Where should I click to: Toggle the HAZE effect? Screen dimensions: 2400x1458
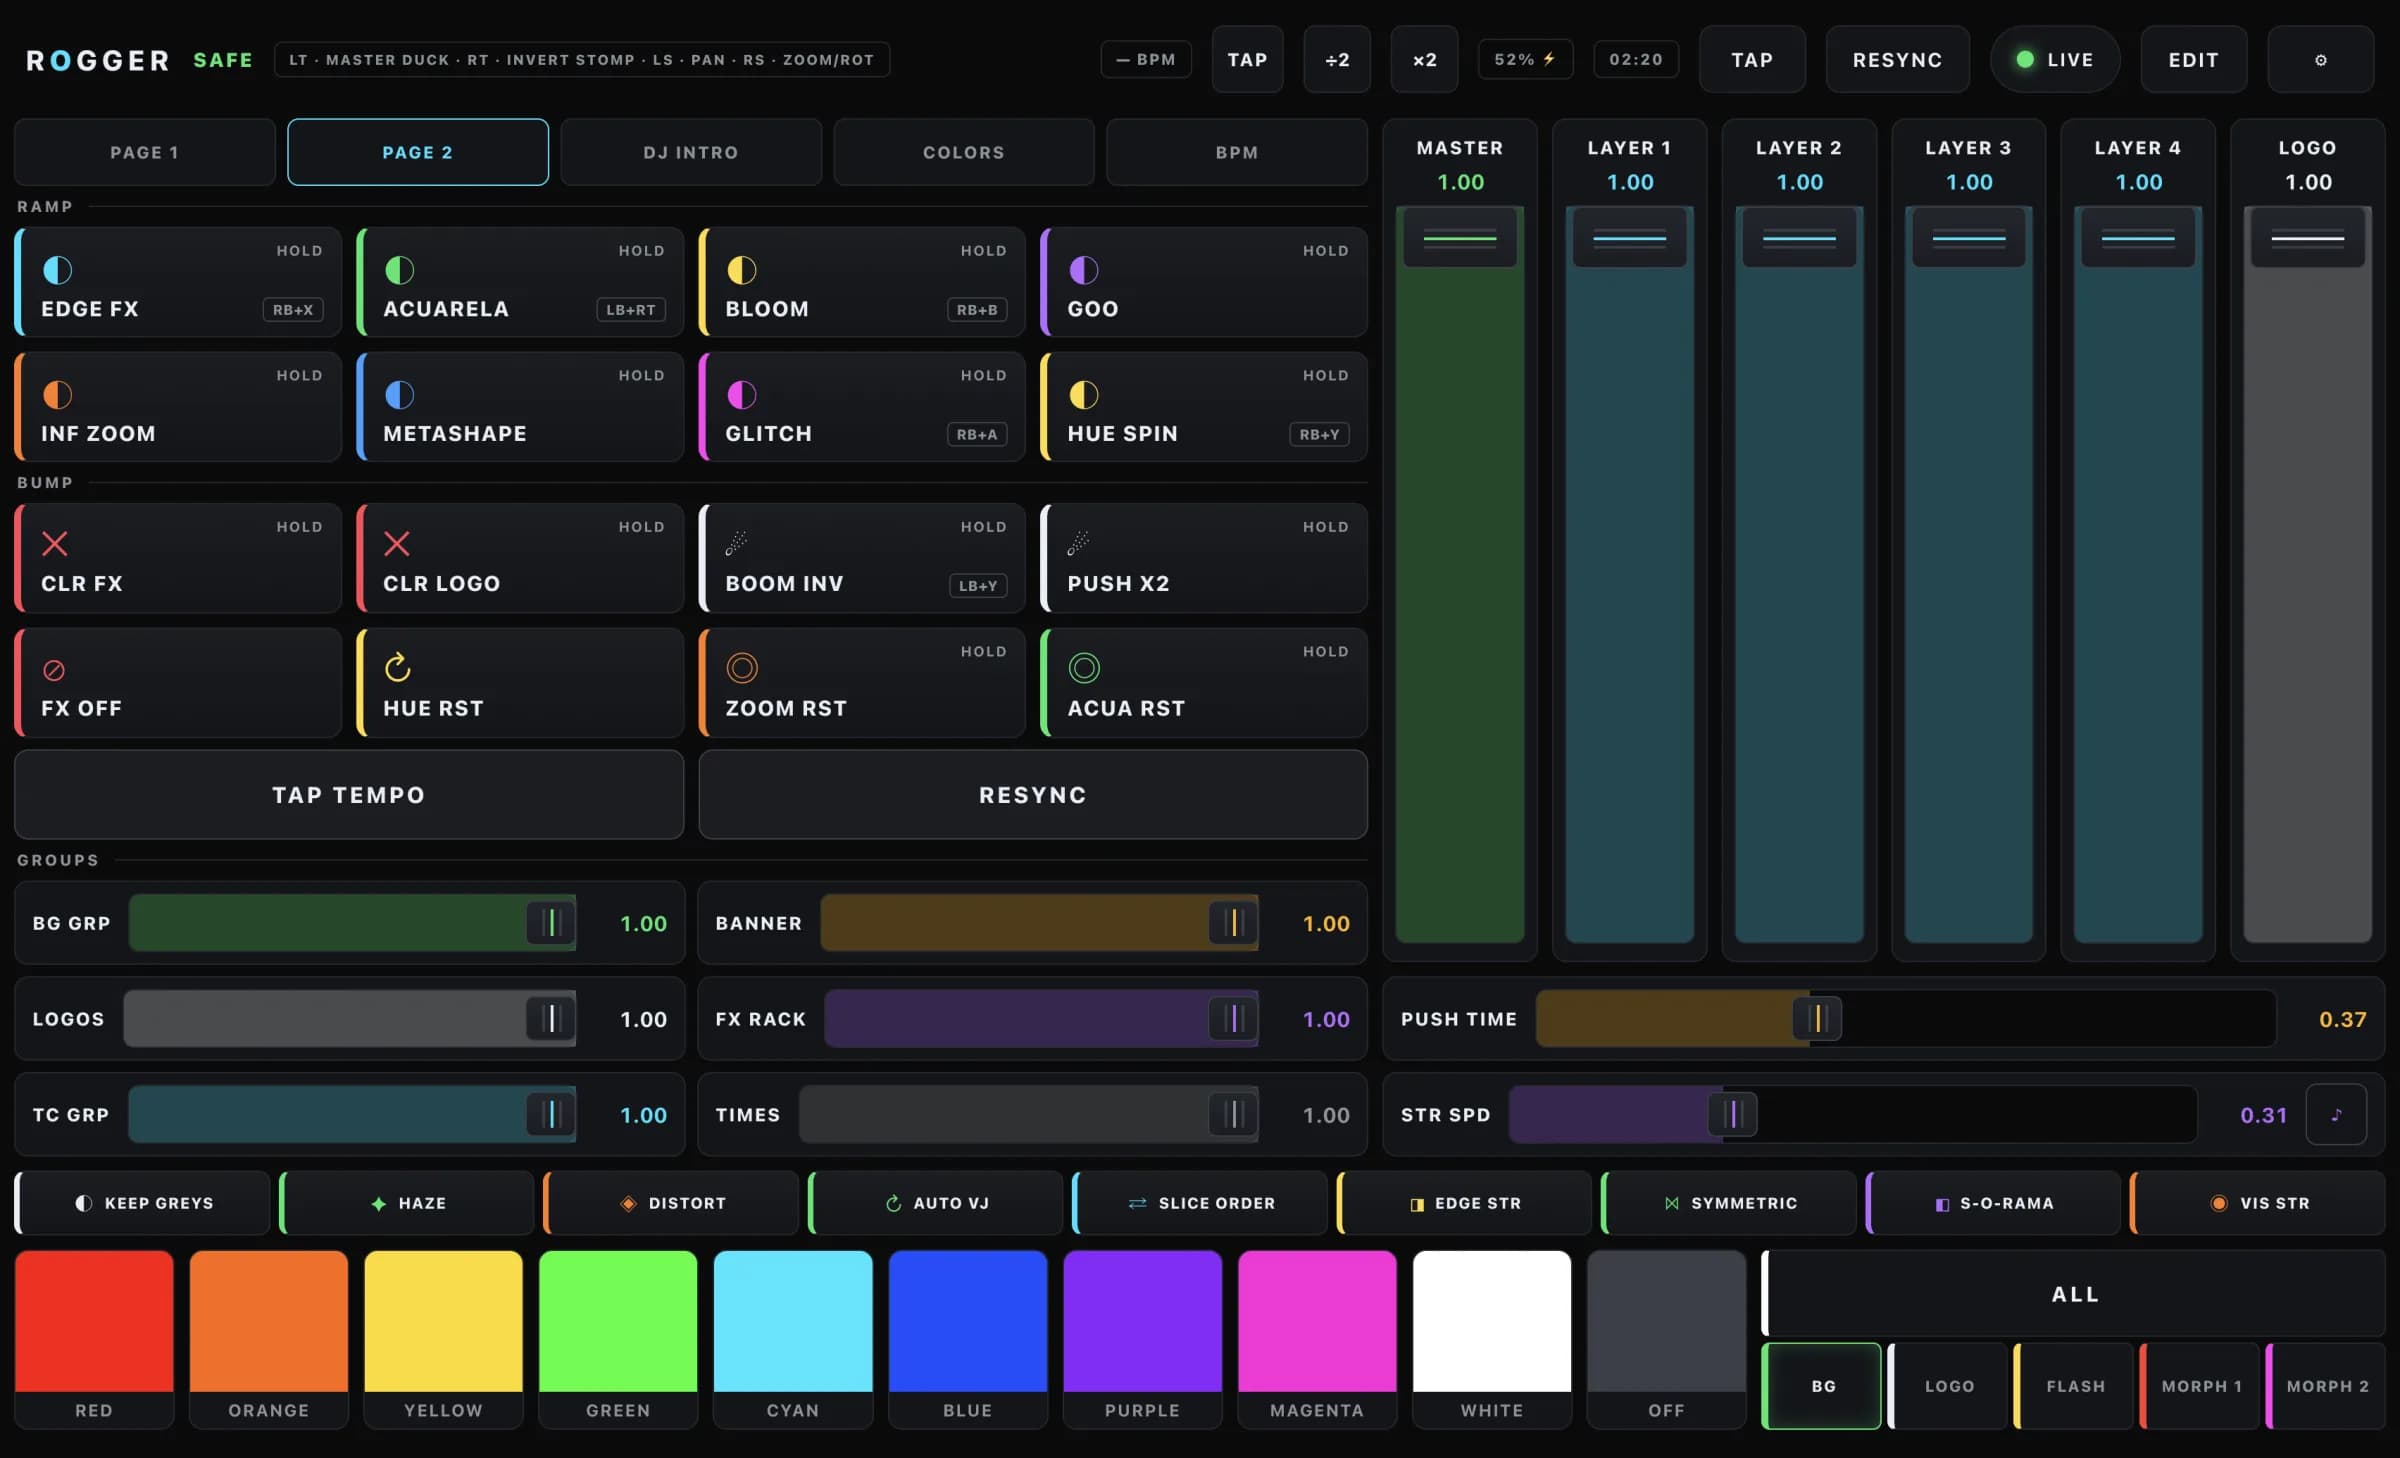408,1203
